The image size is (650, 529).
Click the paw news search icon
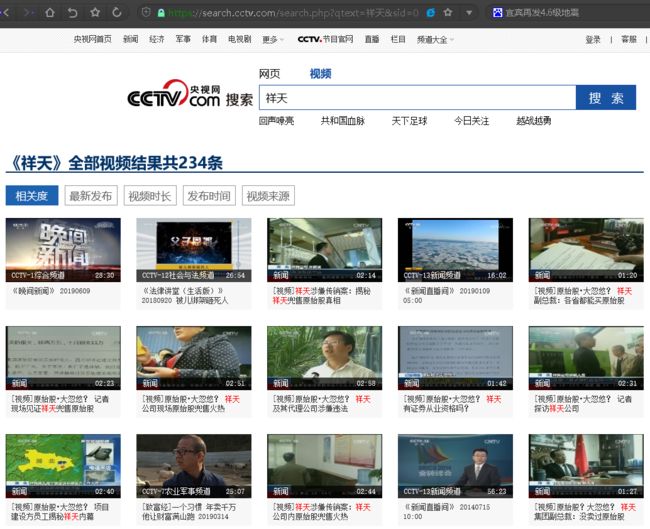(497, 13)
